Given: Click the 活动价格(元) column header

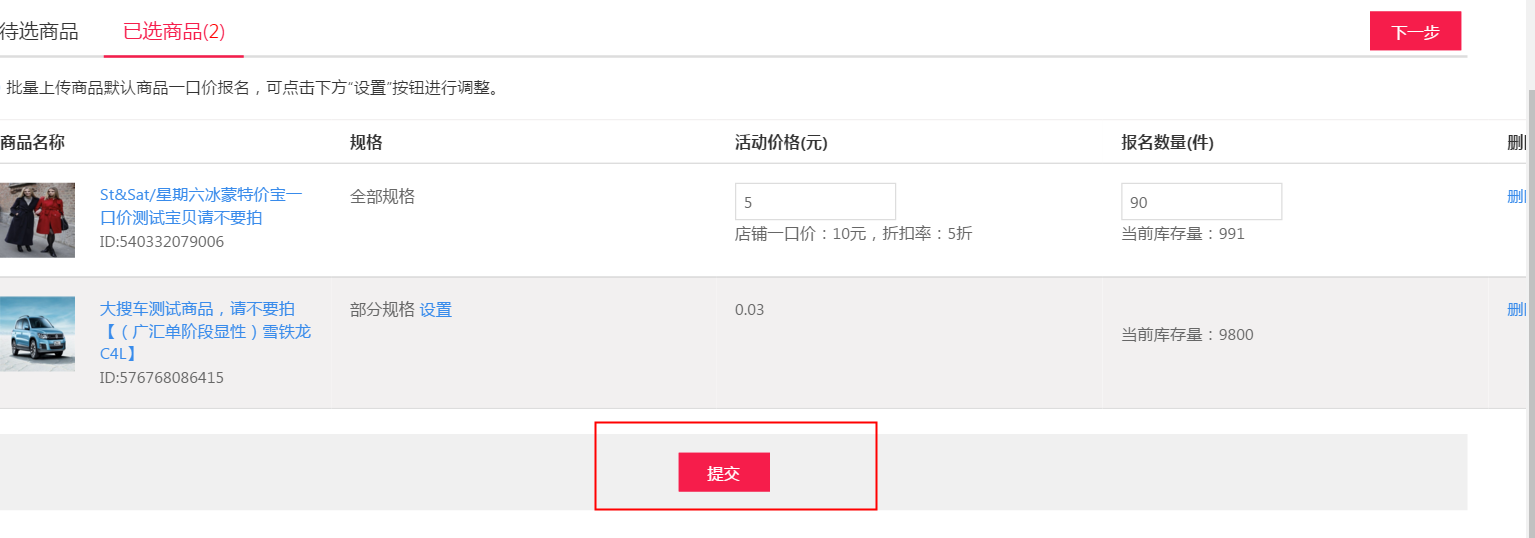Looking at the screenshot, I should pos(781,143).
